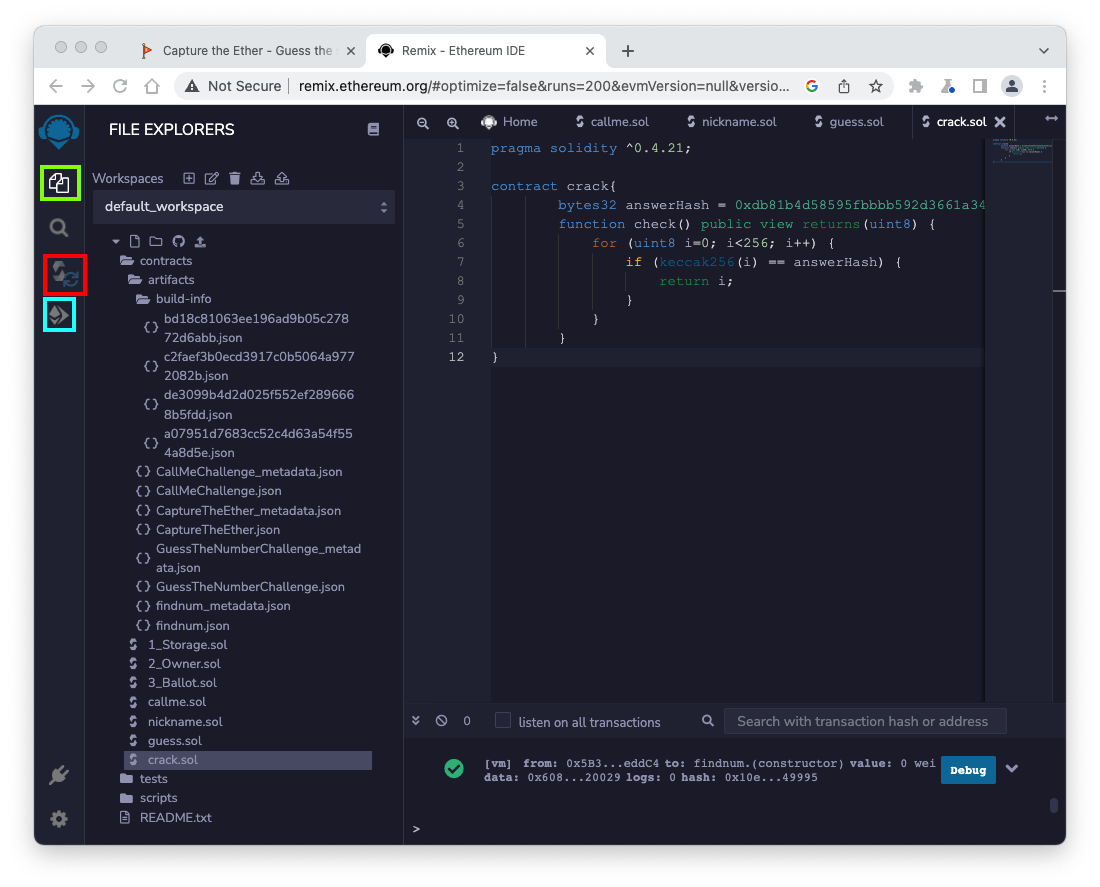Open Remix settings gear icon
Image resolution: width=1100 pixels, height=887 pixels.
click(59, 819)
